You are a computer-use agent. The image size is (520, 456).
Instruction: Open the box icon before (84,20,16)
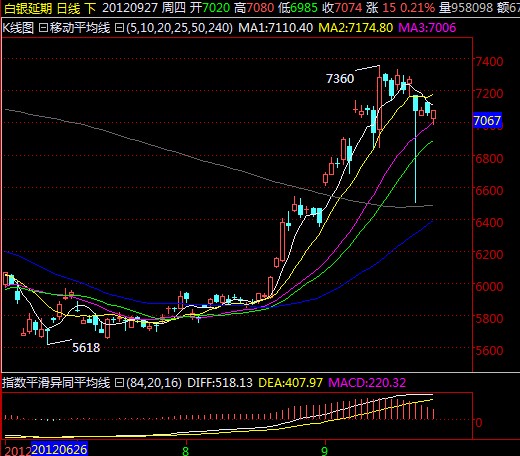pyautogui.click(x=119, y=383)
